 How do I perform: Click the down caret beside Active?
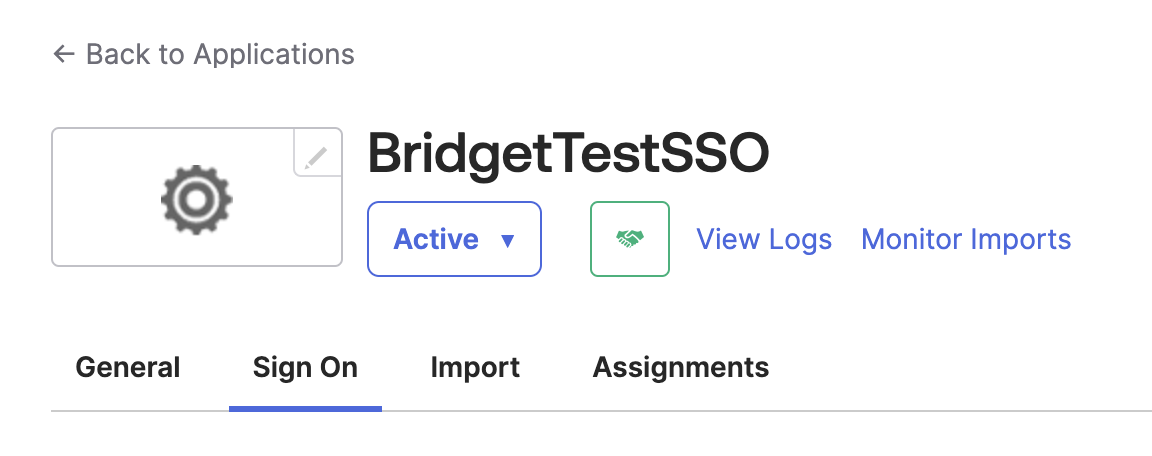click(x=507, y=241)
